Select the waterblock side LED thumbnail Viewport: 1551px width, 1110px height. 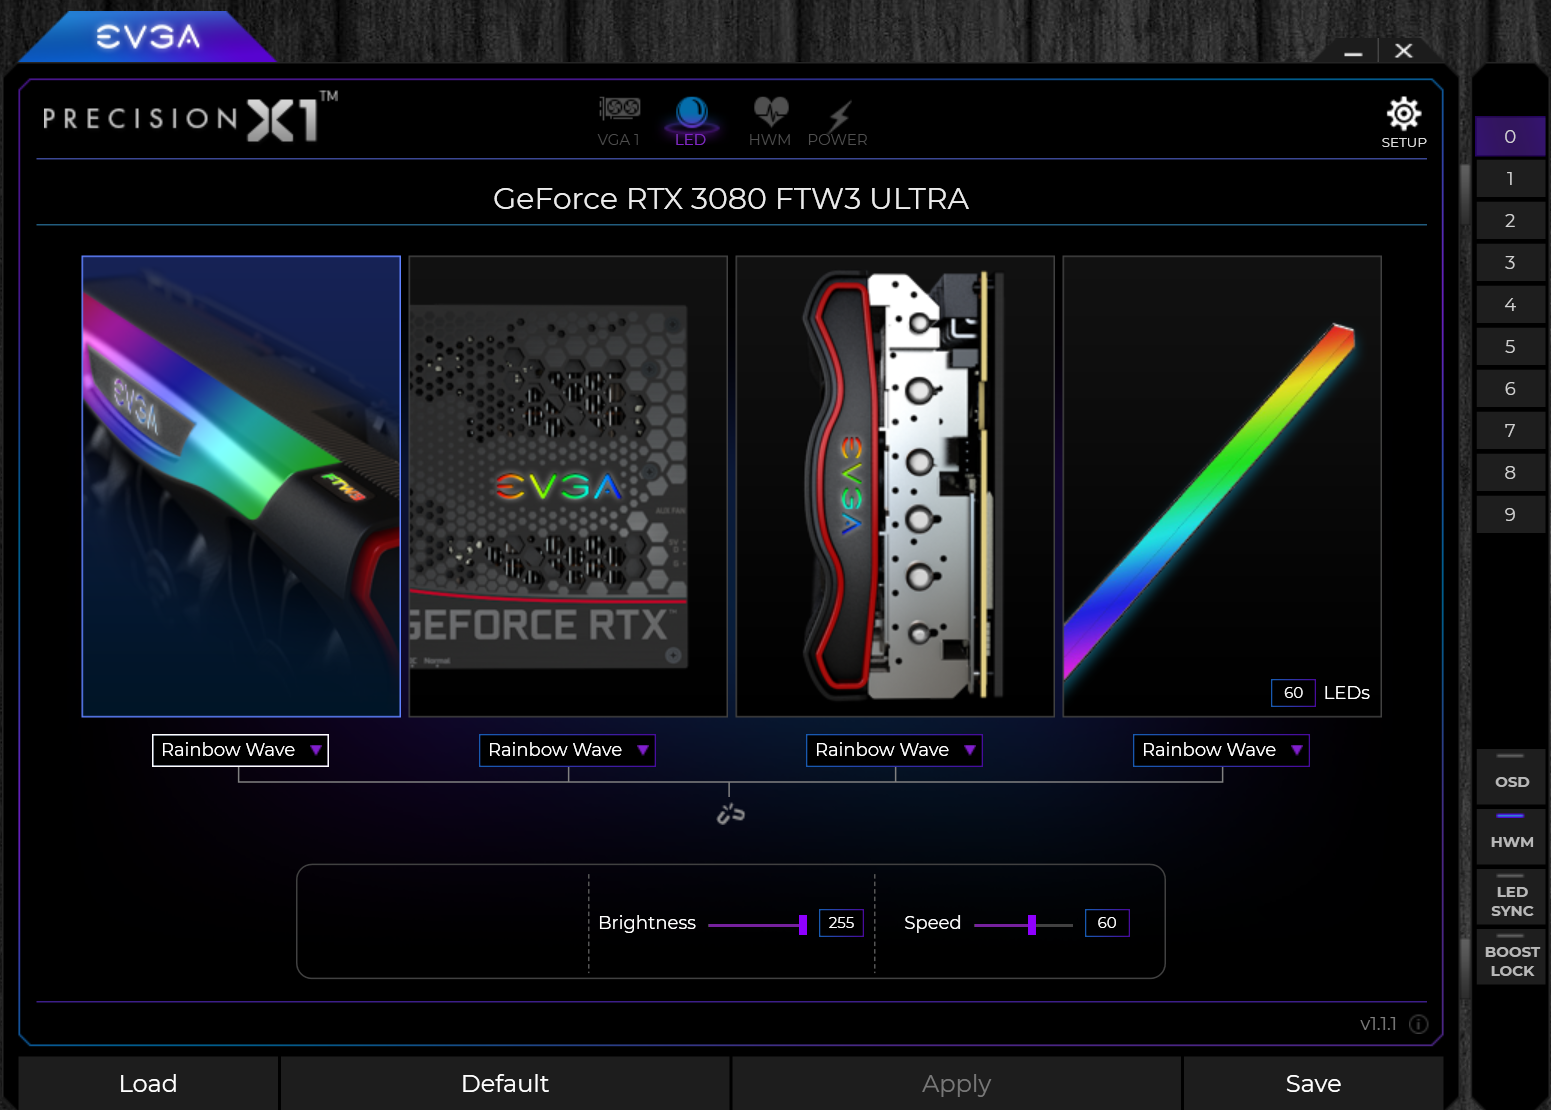point(895,486)
